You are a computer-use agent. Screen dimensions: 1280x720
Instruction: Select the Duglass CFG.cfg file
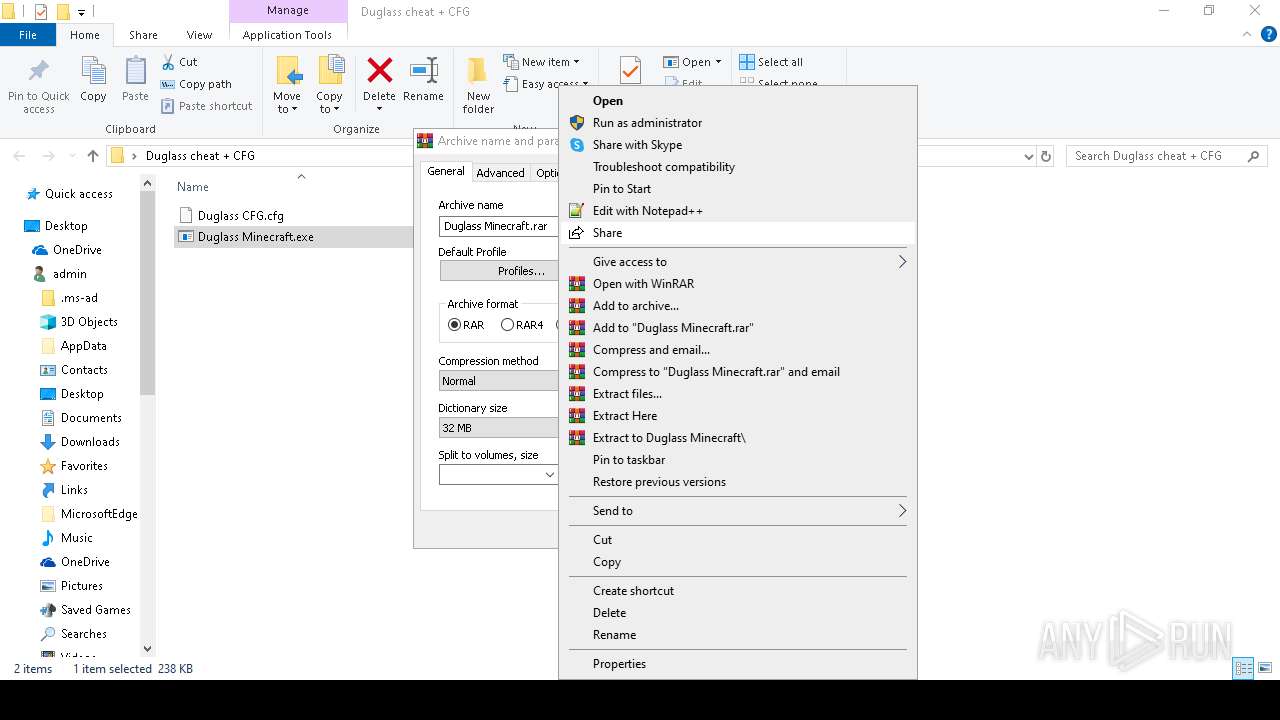pyautogui.click(x=241, y=215)
